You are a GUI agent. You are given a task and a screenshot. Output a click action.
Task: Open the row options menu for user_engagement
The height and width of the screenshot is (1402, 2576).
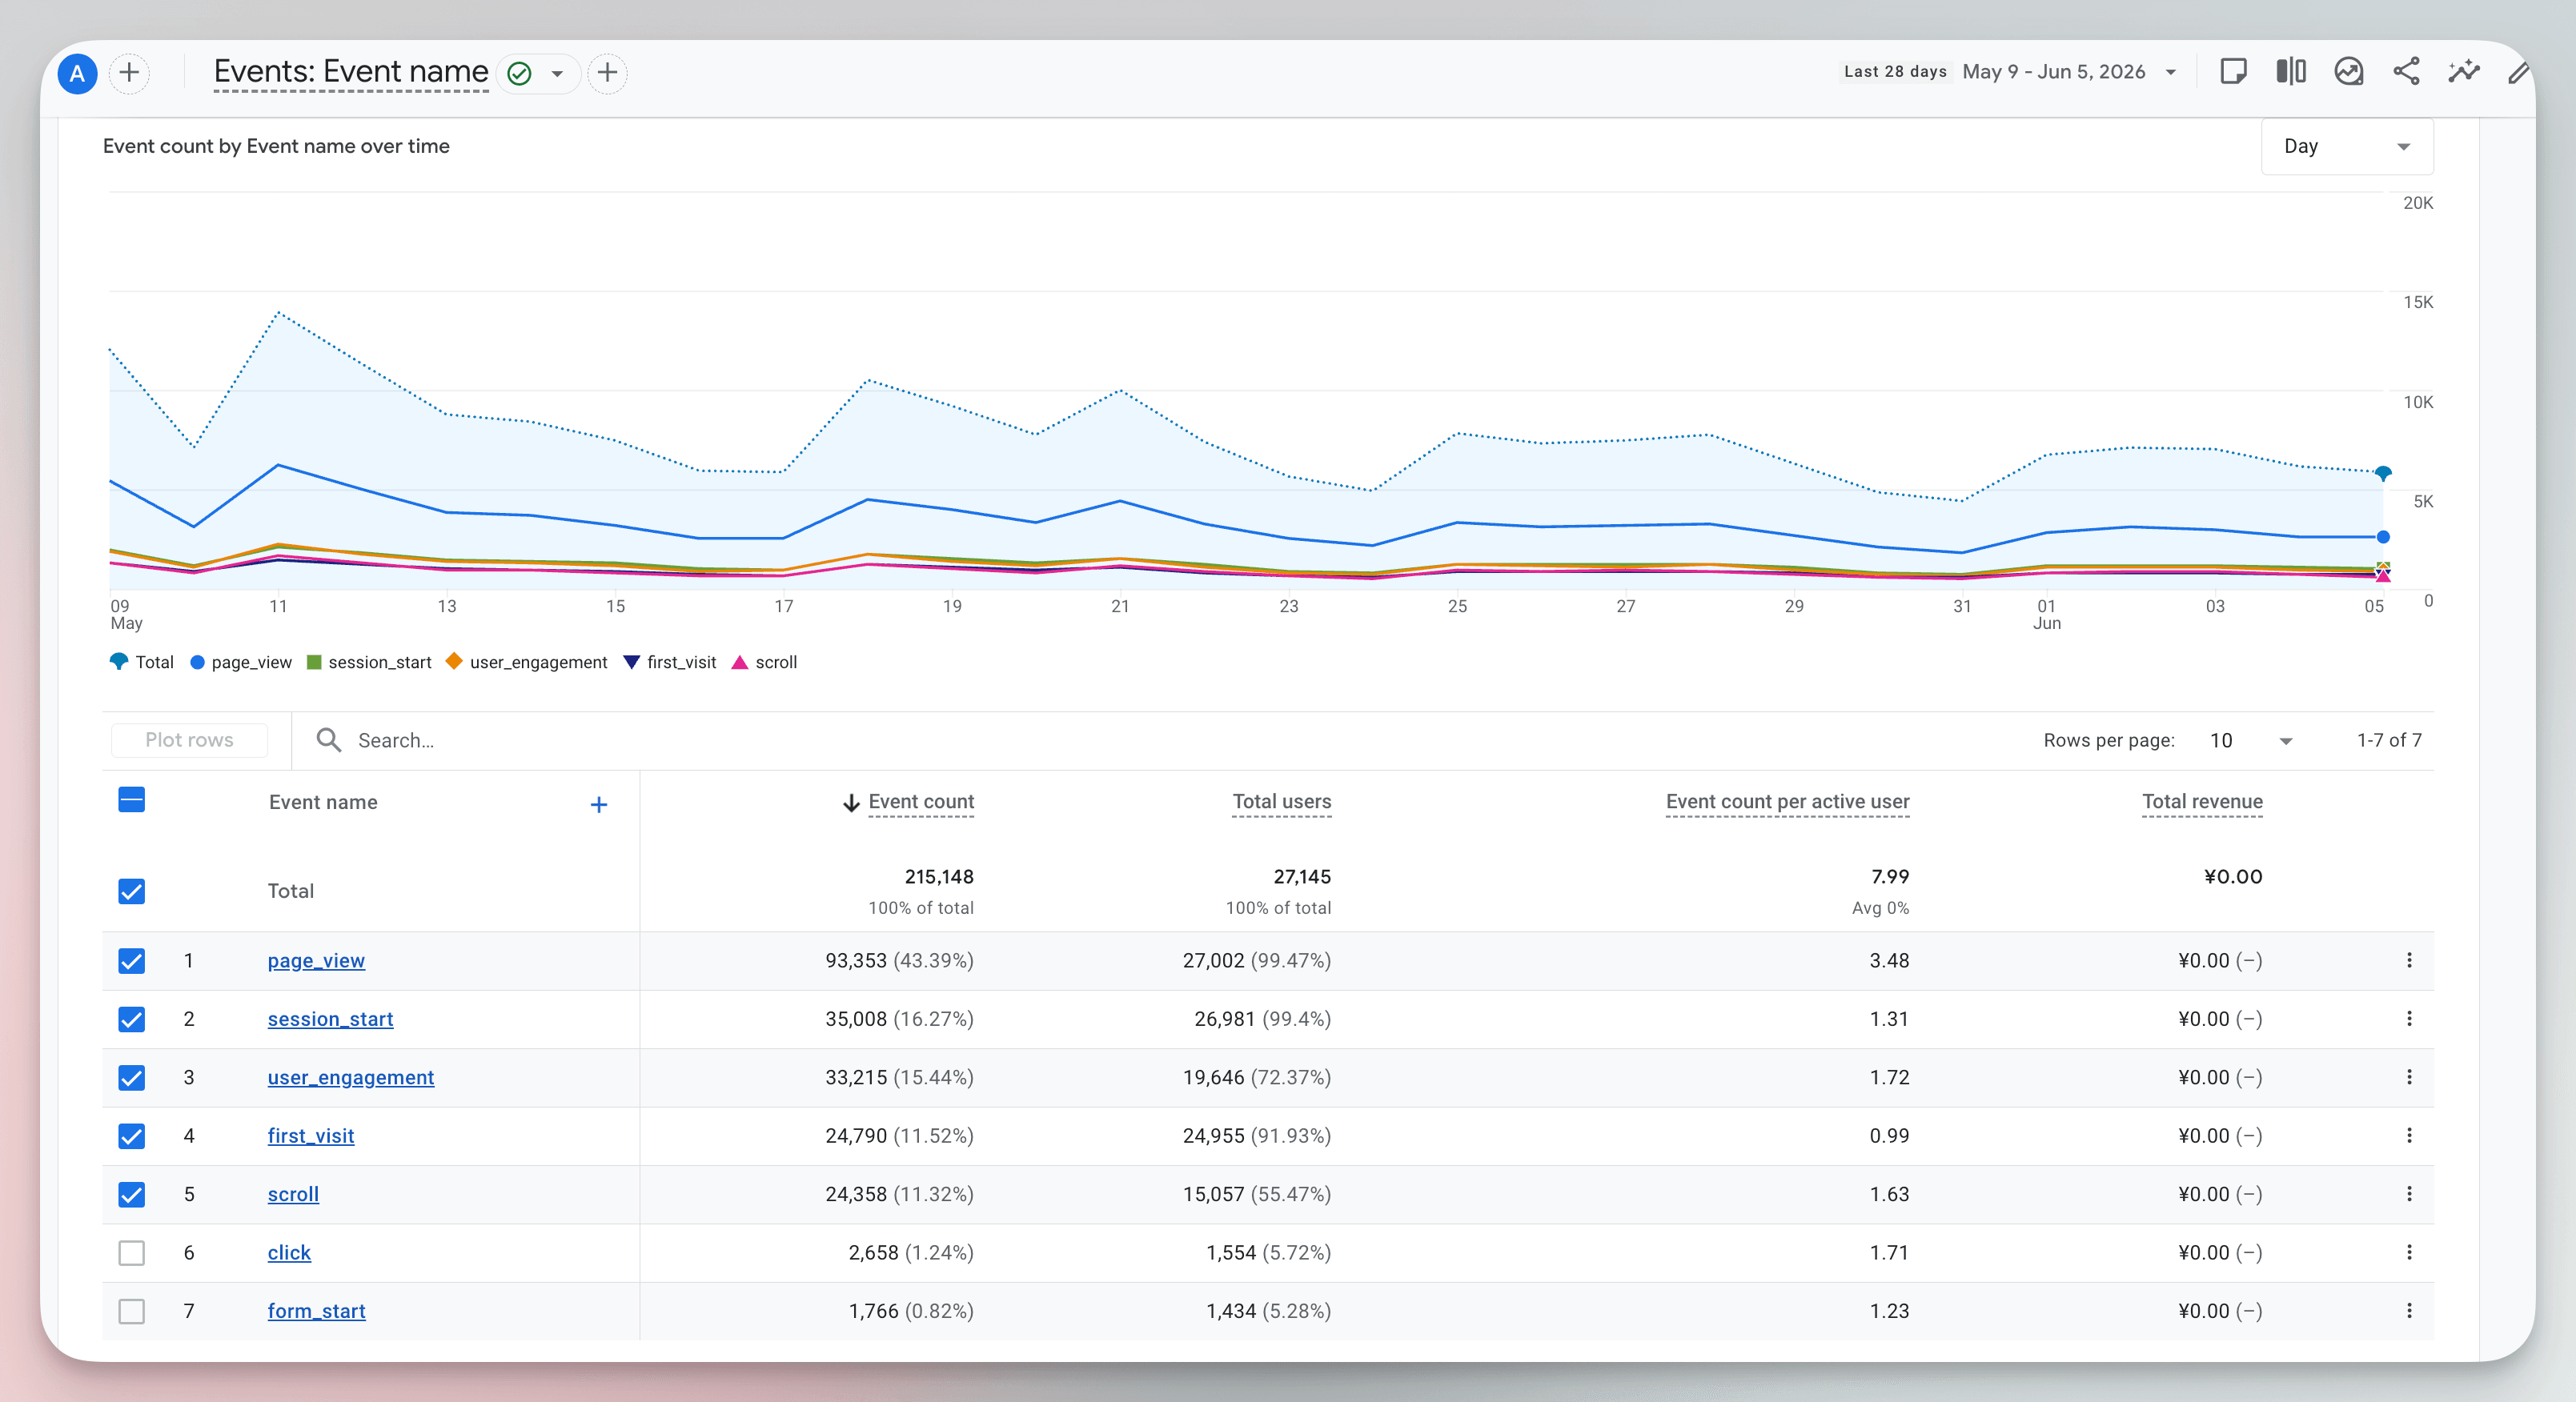(x=2409, y=1078)
